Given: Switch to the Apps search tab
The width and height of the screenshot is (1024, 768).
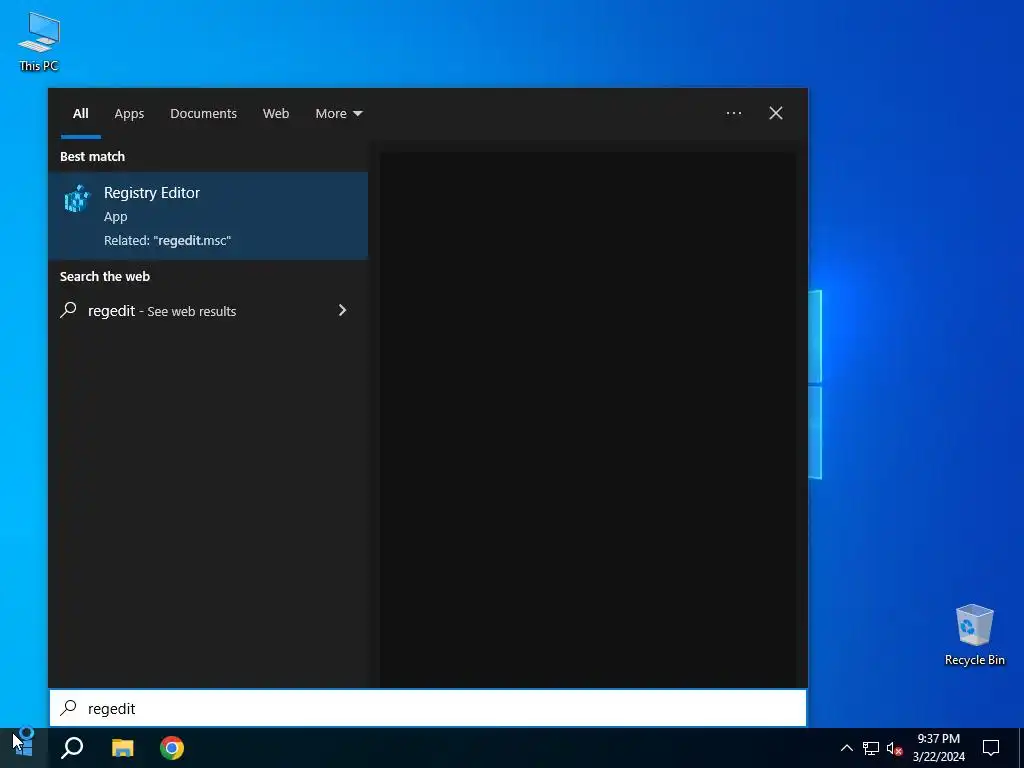Looking at the screenshot, I should (129, 114).
